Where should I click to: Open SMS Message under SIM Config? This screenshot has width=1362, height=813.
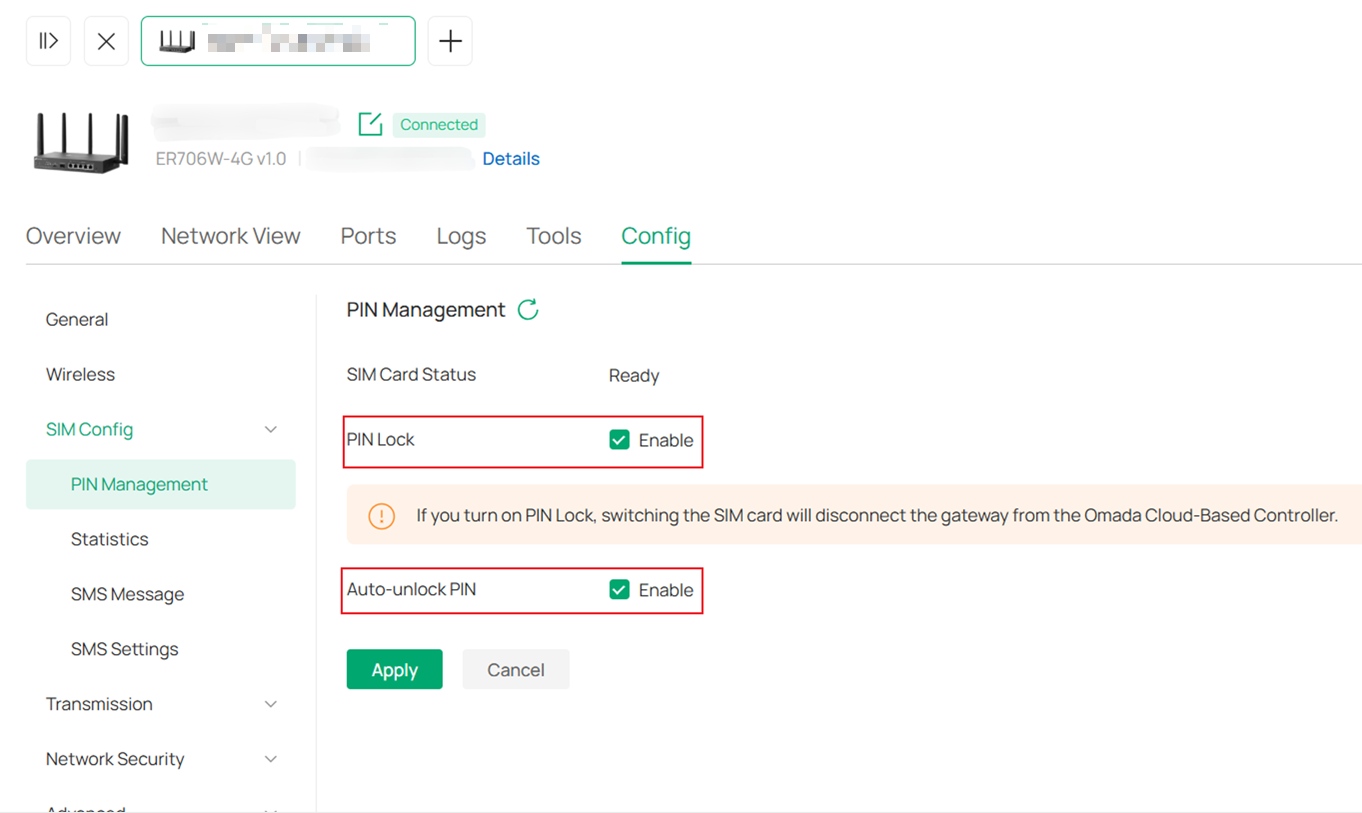coord(127,595)
